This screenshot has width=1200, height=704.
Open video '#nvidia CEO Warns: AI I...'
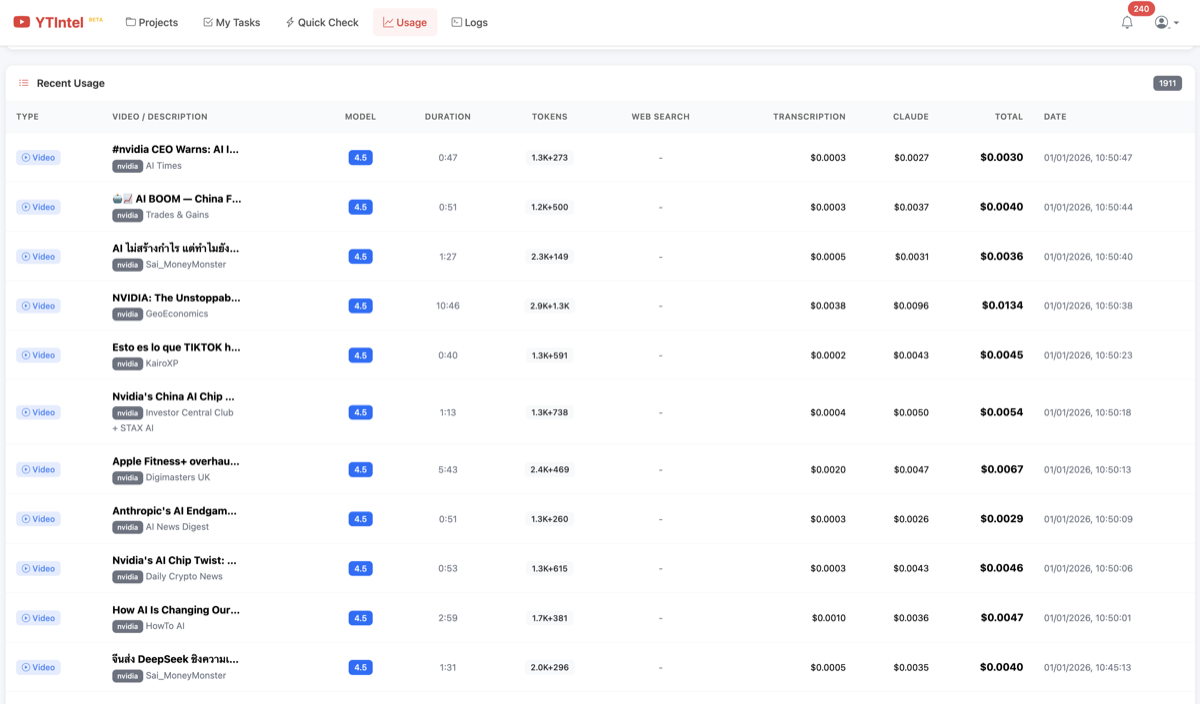(176, 149)
